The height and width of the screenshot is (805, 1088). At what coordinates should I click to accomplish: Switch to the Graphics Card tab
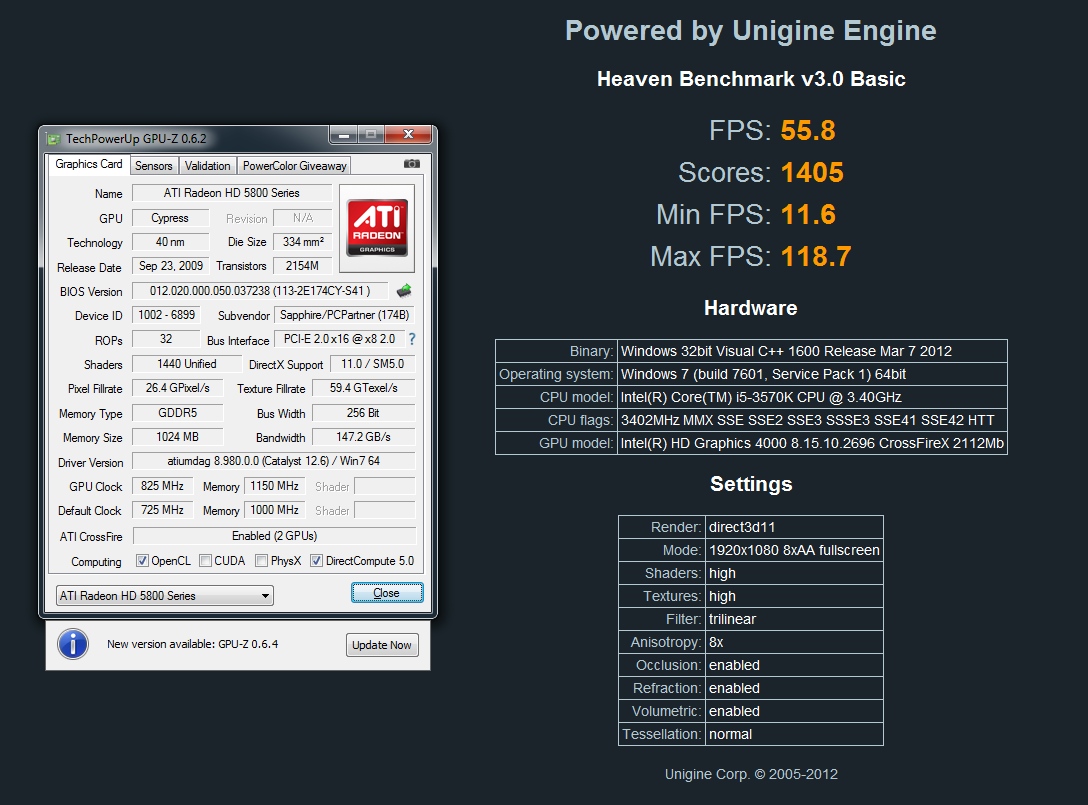point(89,164)
